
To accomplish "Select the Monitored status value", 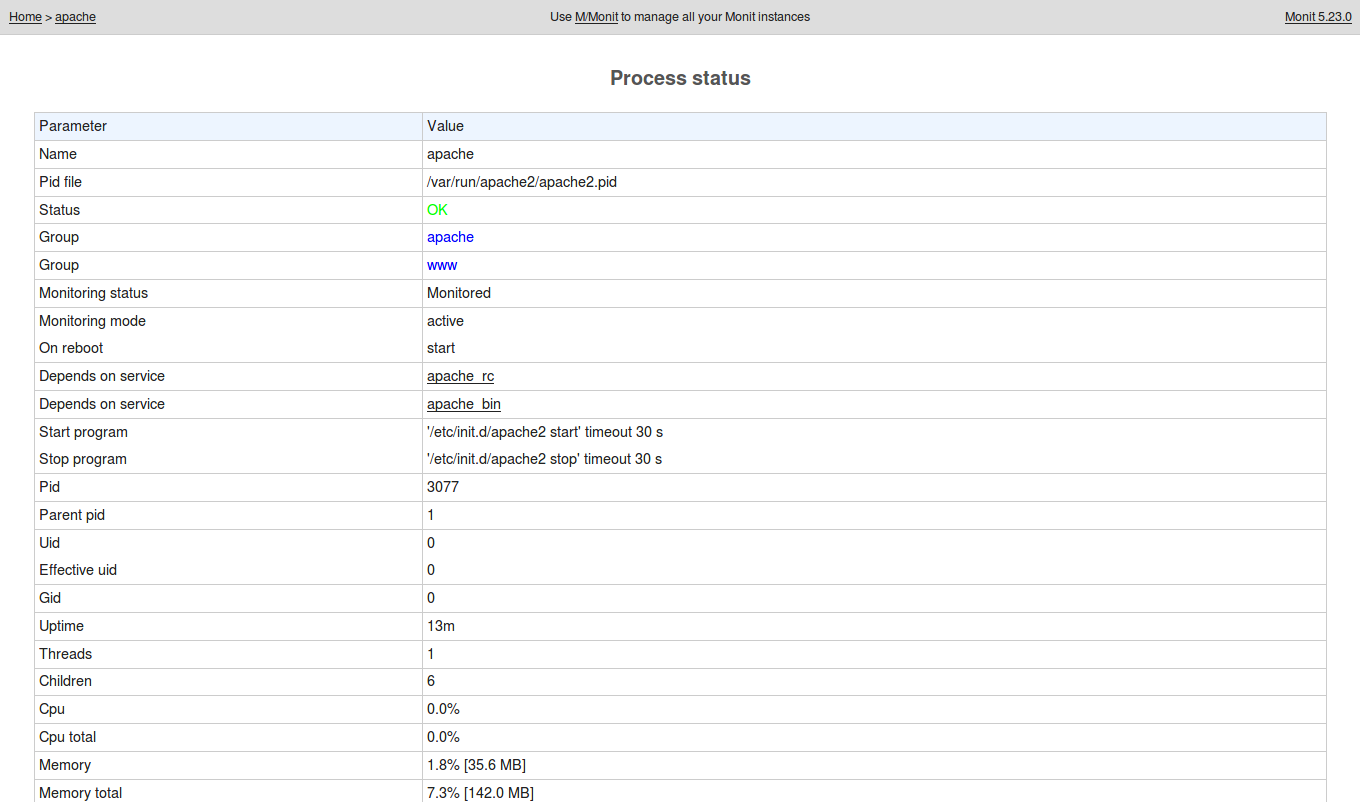I will pos(459,293).
